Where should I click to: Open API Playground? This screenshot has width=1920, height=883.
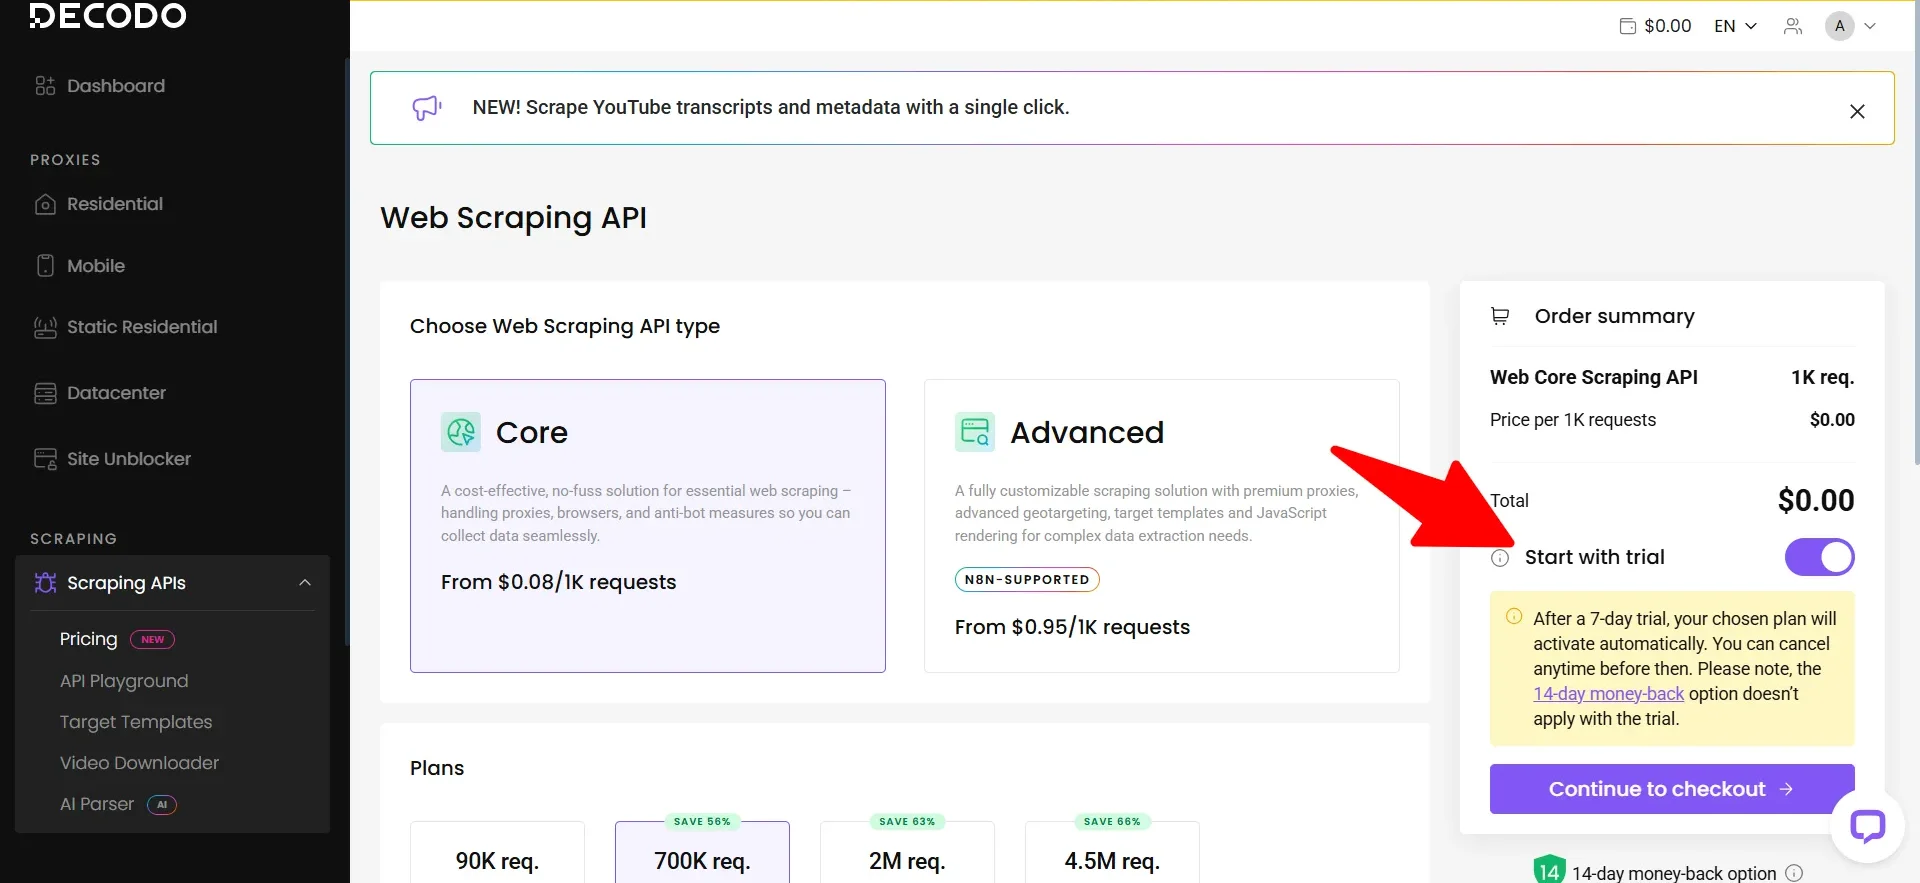124,681
